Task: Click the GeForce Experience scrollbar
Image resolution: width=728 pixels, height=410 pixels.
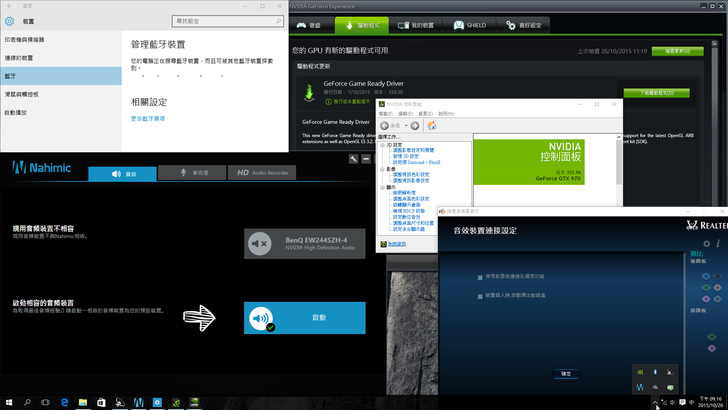Action: (x=715, y=121)
